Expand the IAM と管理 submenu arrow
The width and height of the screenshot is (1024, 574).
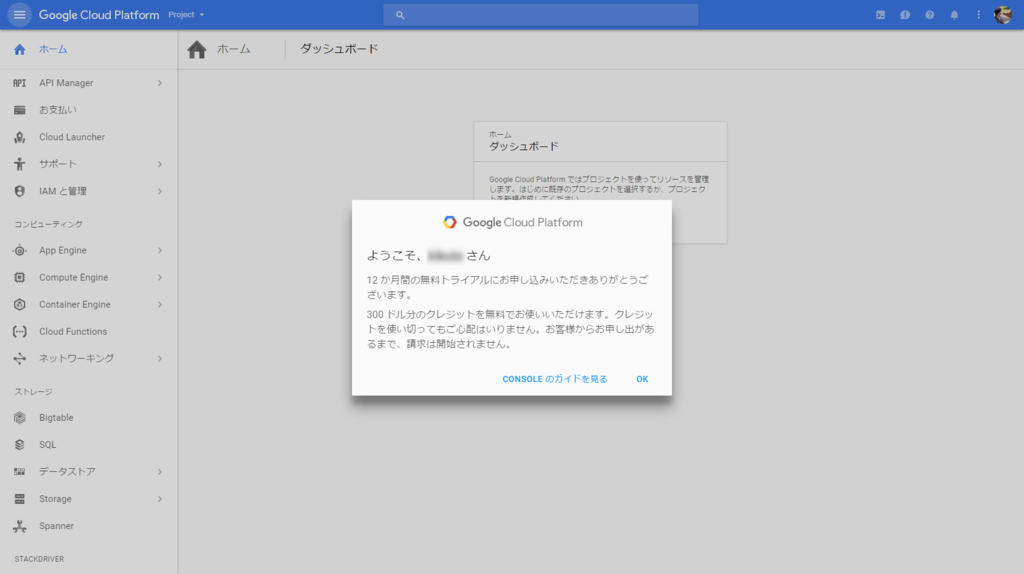159,191
